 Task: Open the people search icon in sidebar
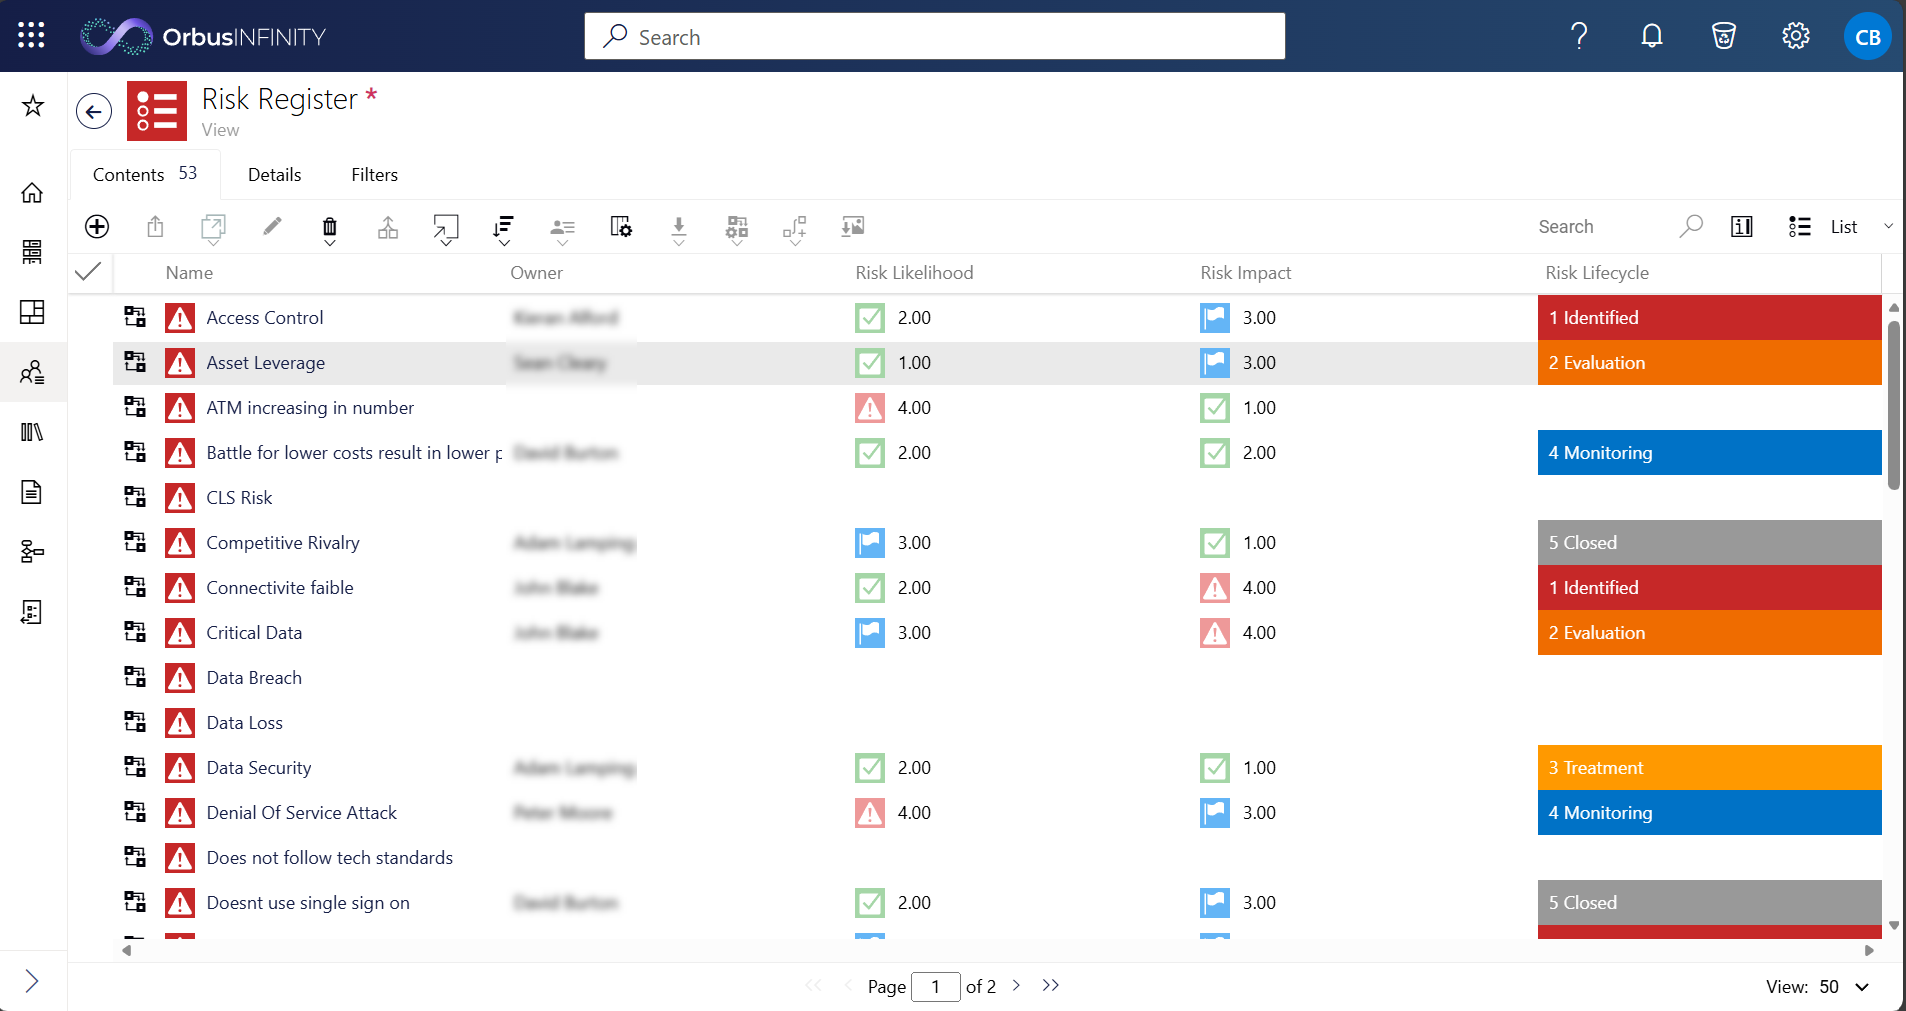33,372
